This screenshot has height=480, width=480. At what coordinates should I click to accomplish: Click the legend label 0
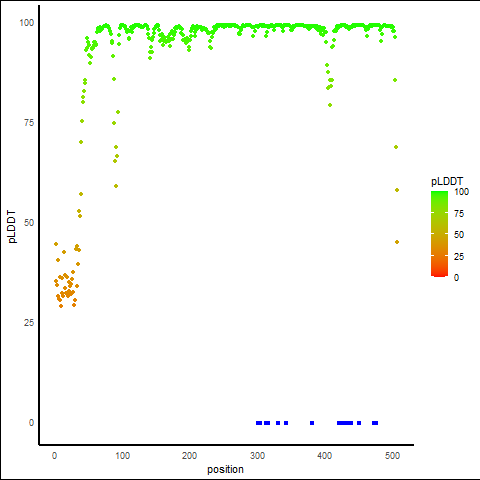pyautogui.click(x=456, y=277)
